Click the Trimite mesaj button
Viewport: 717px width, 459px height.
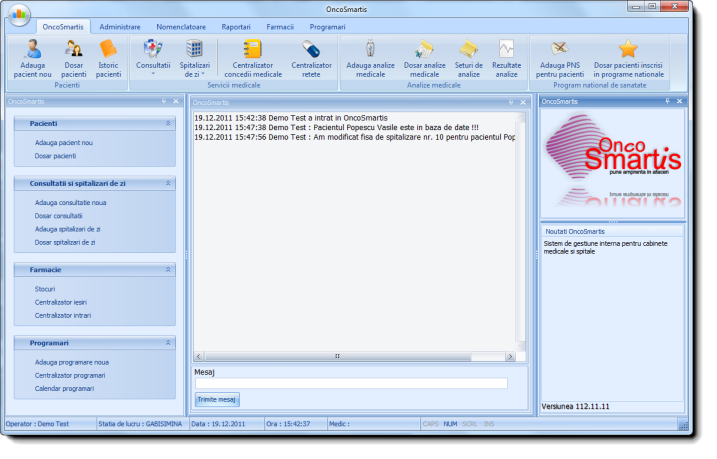tap(217, 400)
